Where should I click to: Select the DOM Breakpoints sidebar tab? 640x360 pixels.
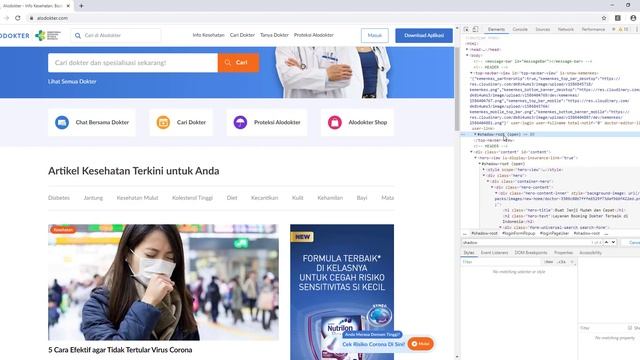pos(531,253)
